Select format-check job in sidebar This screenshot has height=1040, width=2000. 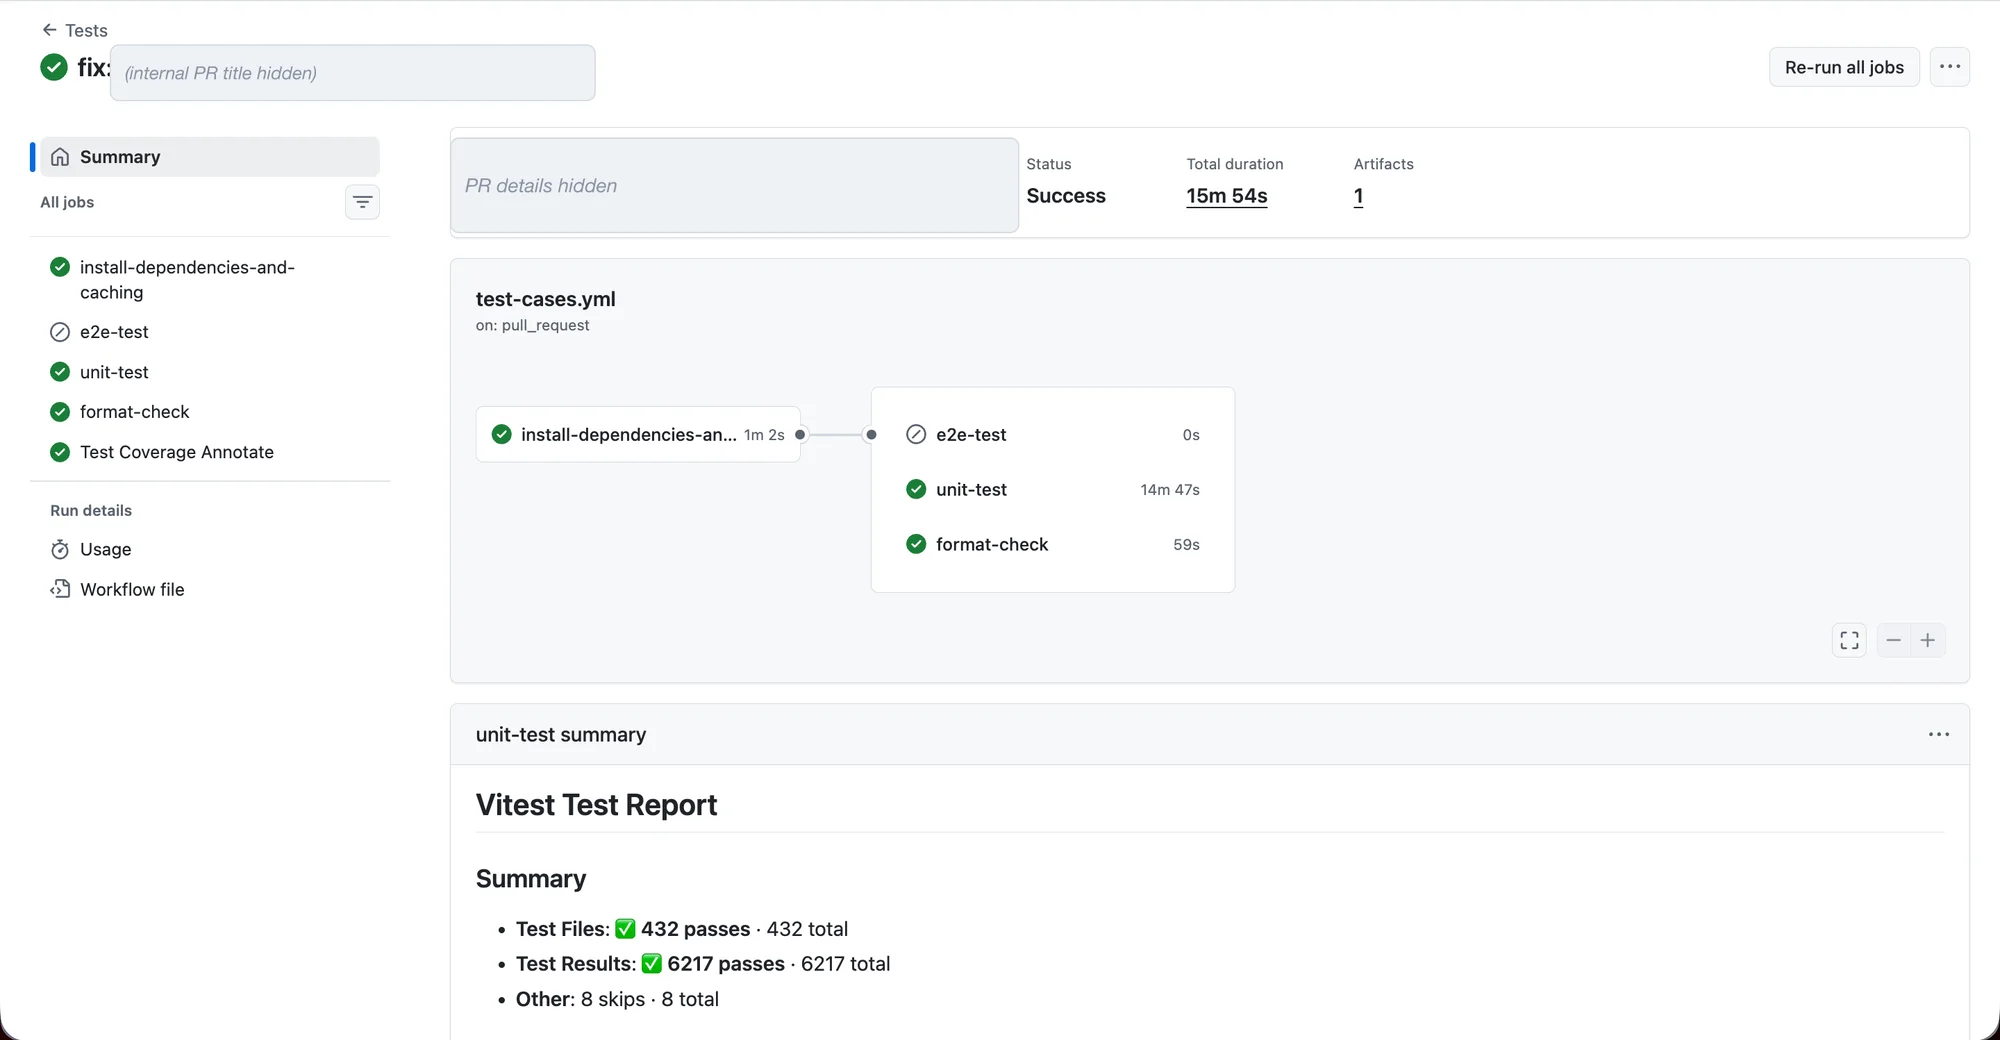(x=210, y=412)
